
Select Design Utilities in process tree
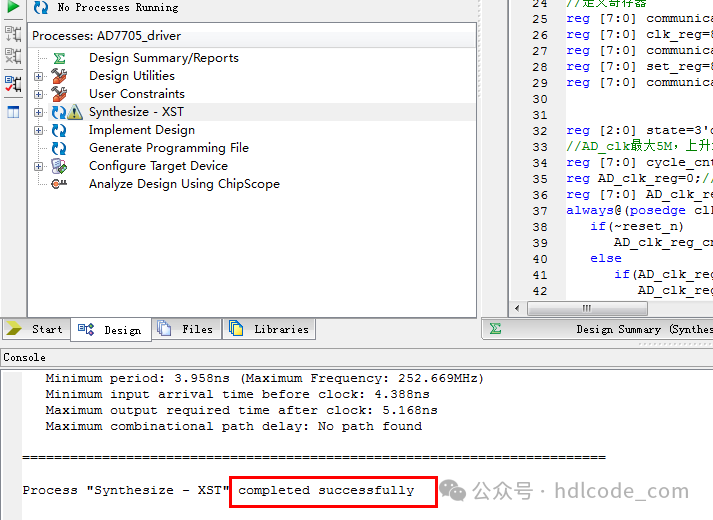pos(132,76)
